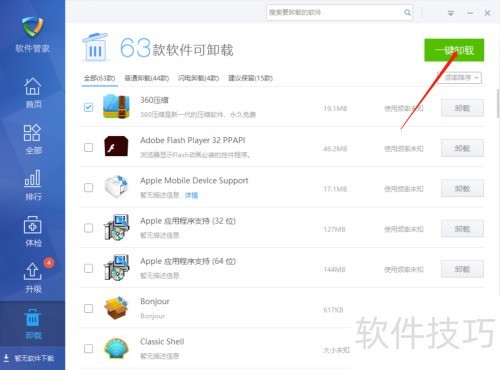Screen dimensions: 500x370
Task: Click the vertical scrollbar of software list
Action: coord(498,103)
